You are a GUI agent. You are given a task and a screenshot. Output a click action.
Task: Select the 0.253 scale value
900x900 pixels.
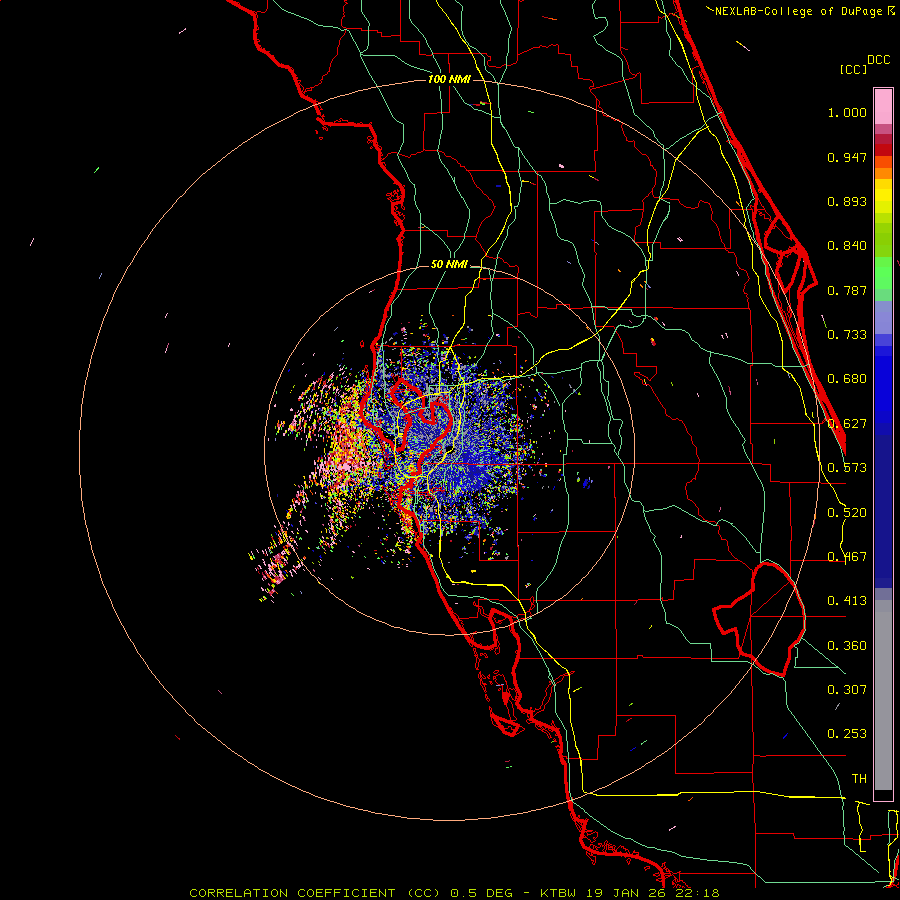847,734
